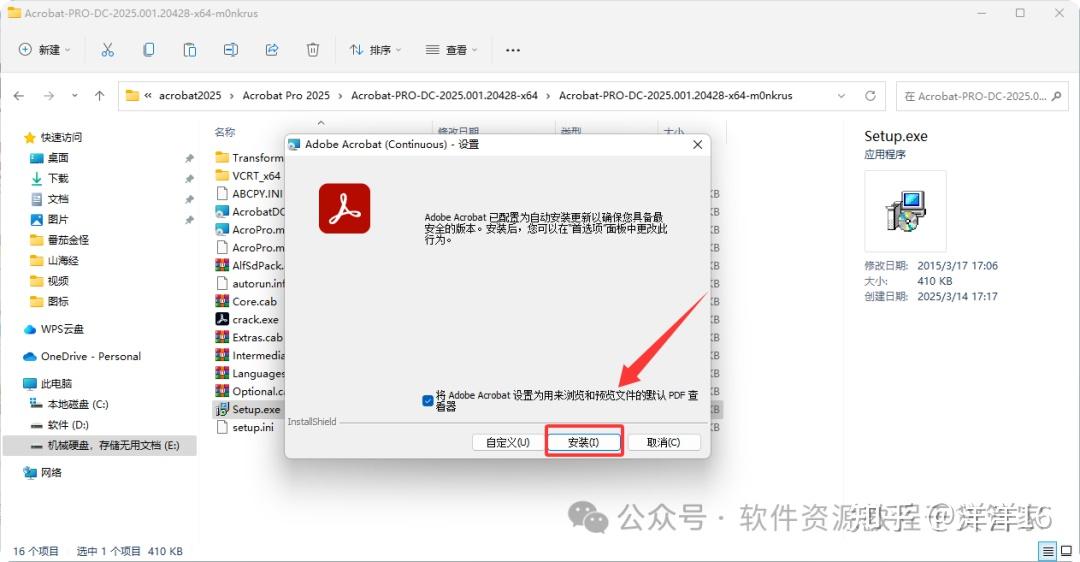Screen dimensions: 1080x562
Task: Click the 自定义(U) customize button
Action: (x=508, y=442)
